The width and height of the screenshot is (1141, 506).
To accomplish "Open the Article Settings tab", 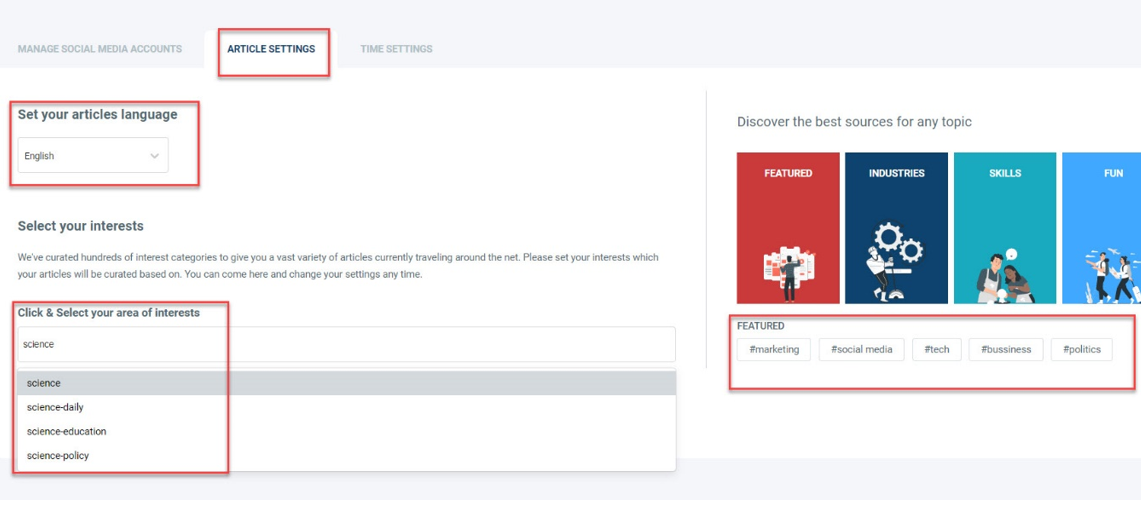I will [x=271, y=49].
